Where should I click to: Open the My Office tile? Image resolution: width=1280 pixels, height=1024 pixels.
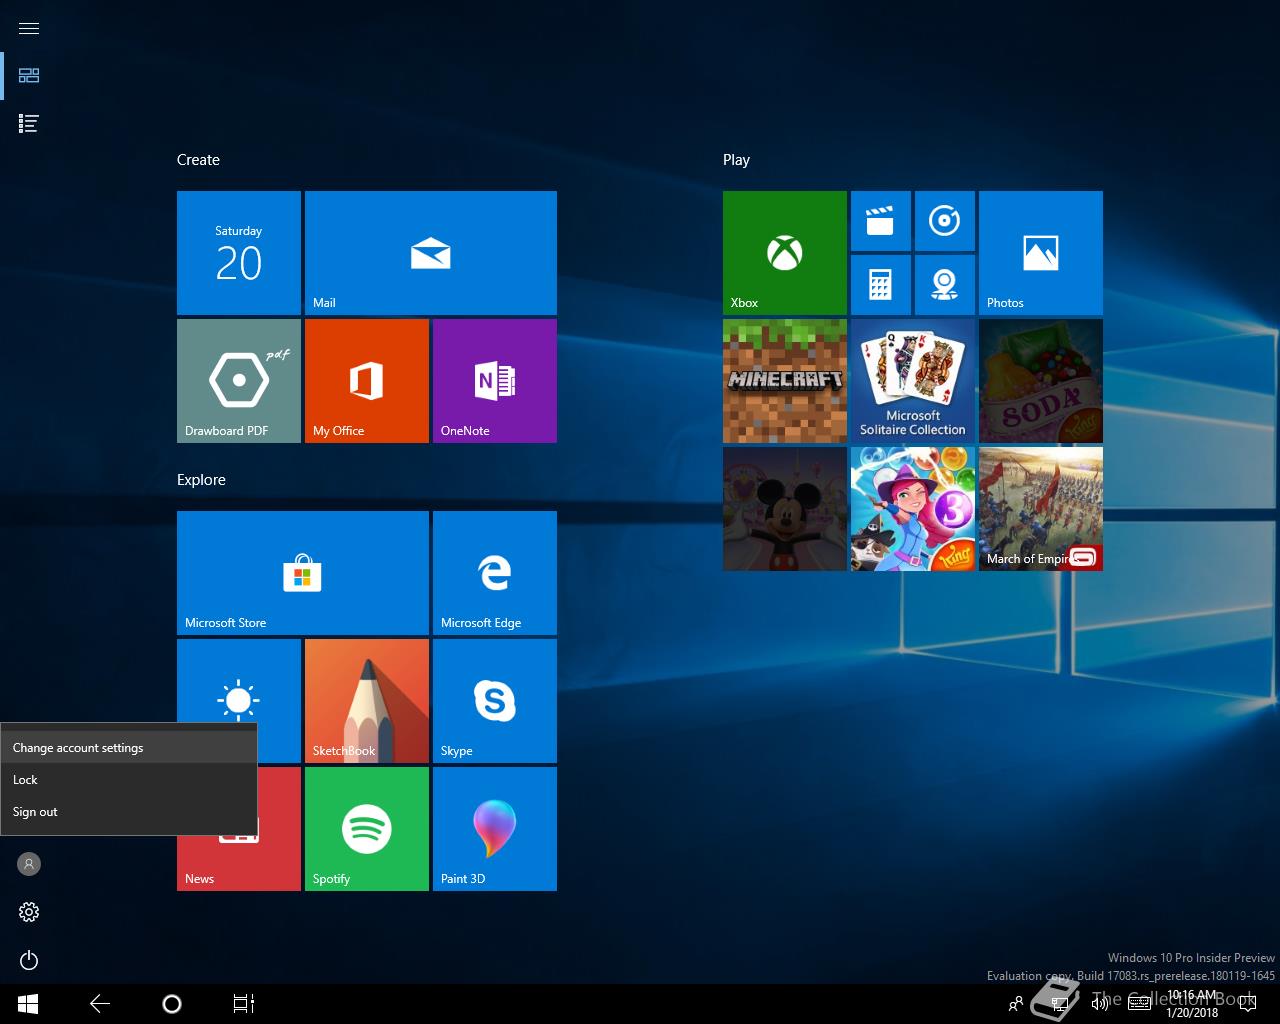pos(367,381)
